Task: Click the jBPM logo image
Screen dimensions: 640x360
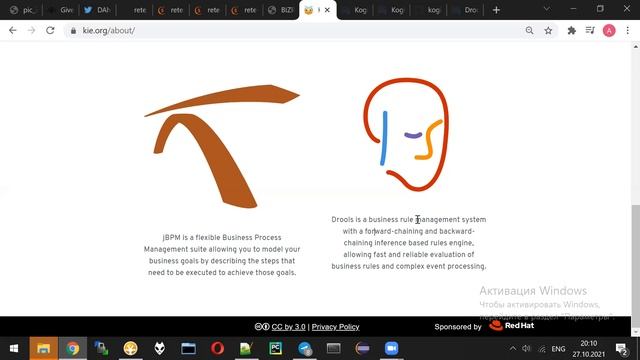Action: coord(222,146)
